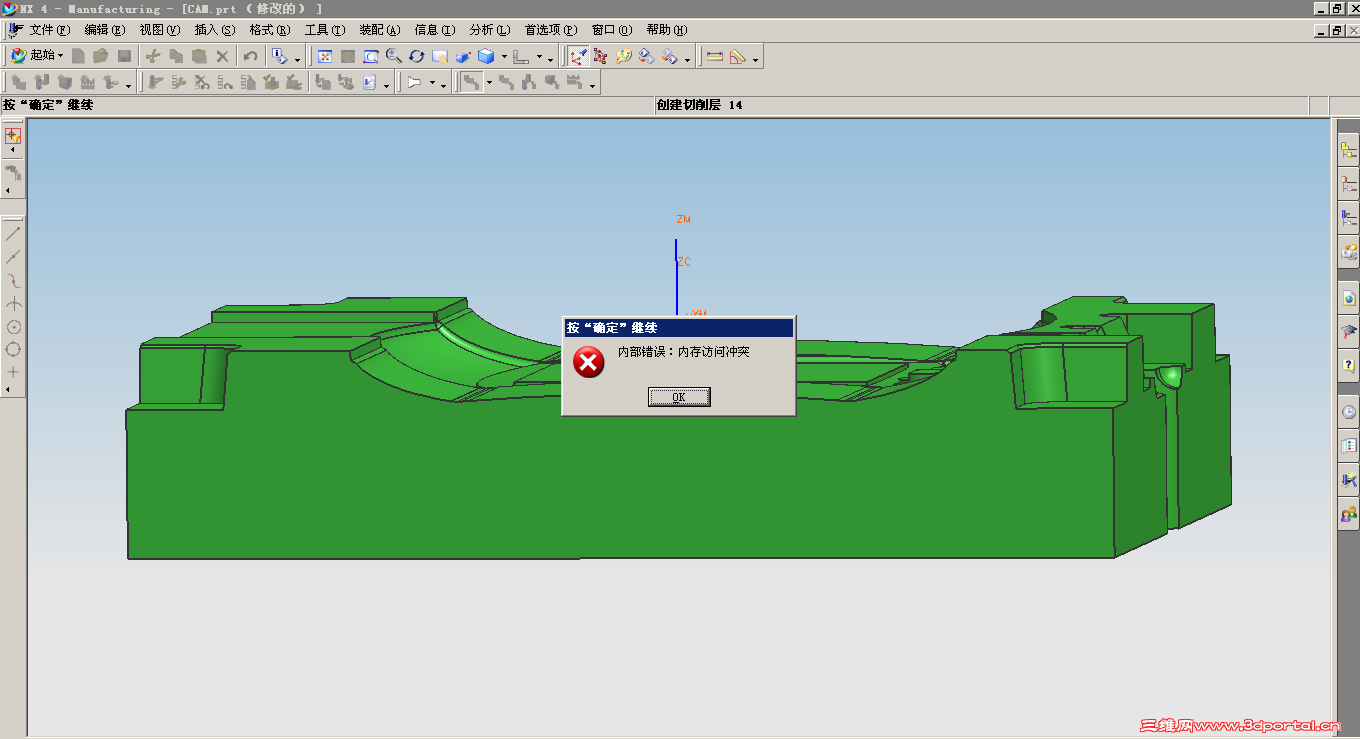This screenshot has height=739, width=1360.
Task: Click the Save floppy disk icon
Action: (x=124, y=56)
